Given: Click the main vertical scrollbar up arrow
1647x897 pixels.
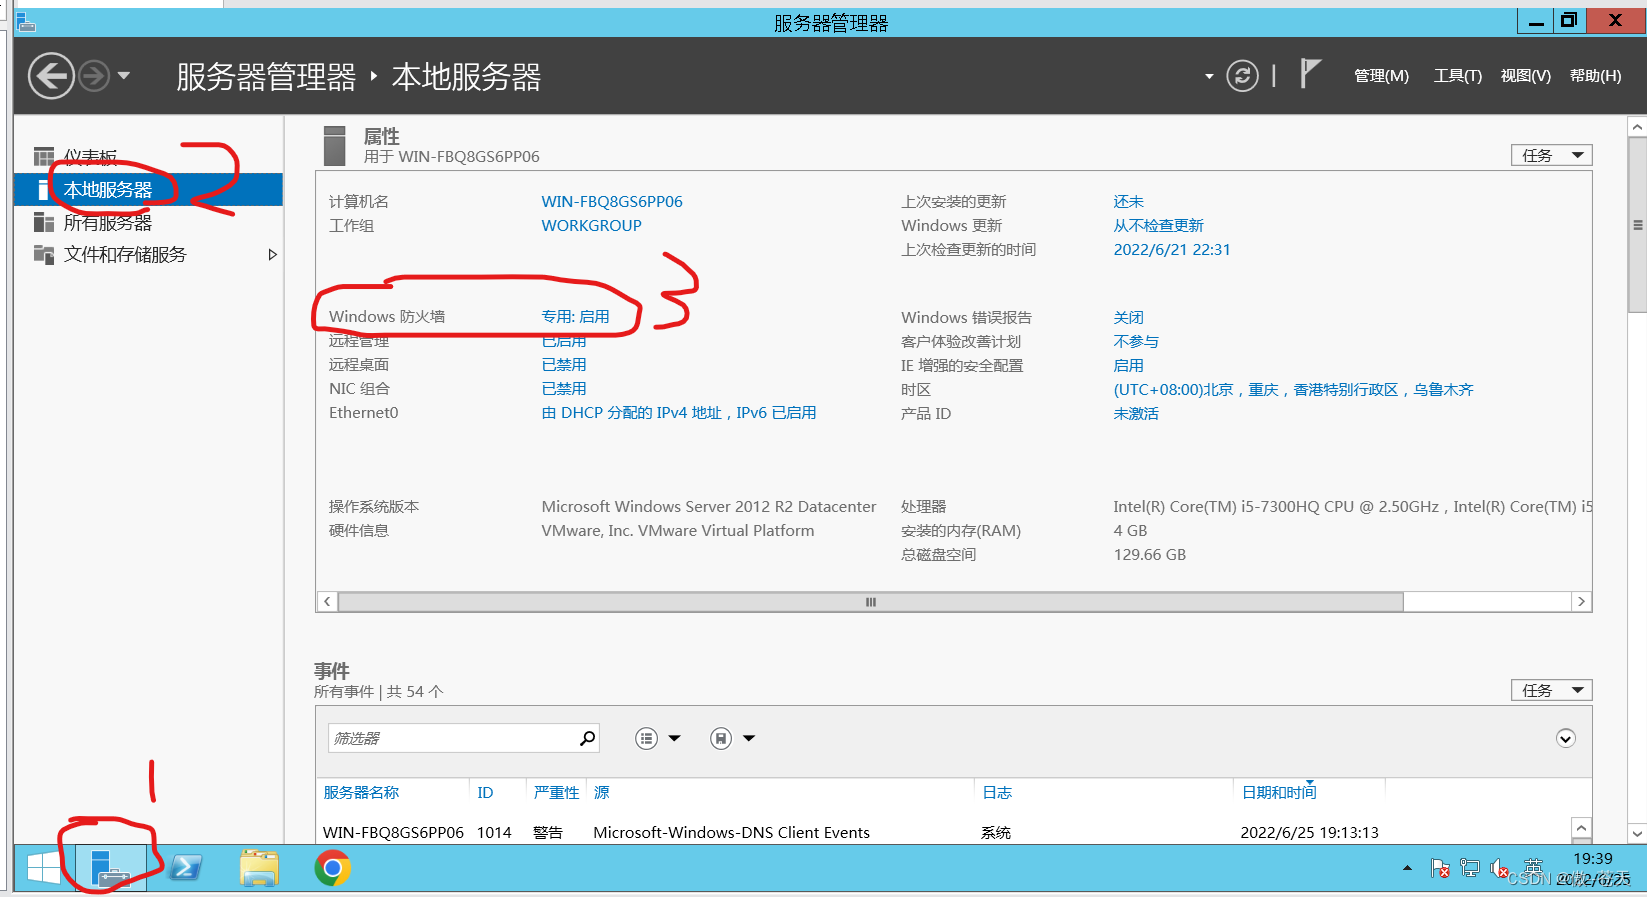Looking at the screenshot, I should pos(1637,127).
